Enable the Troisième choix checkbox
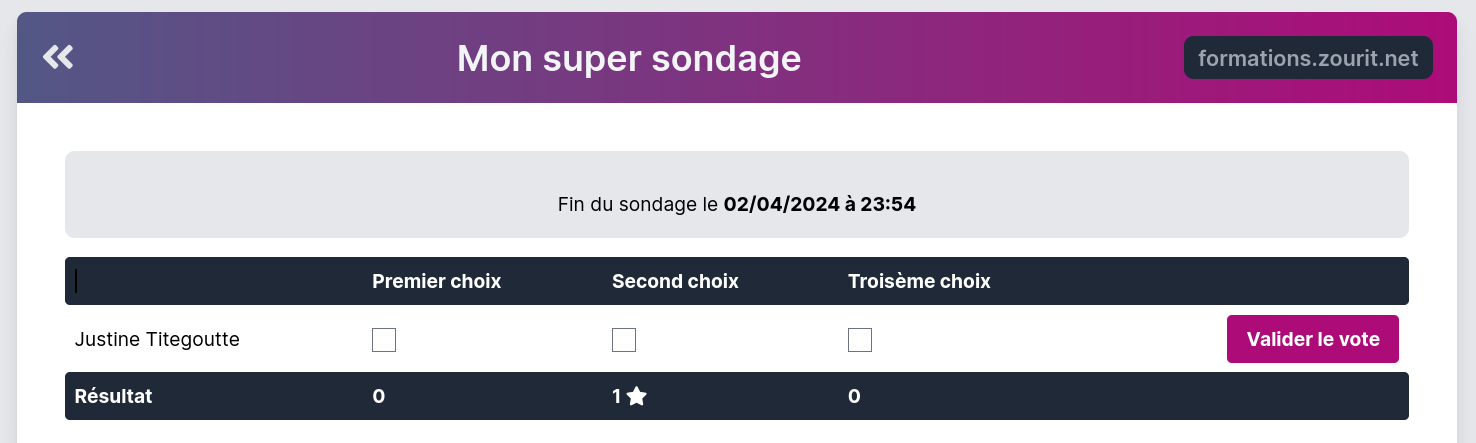The height and width of the screenshot is (443, 1476). tap(860, 340)
